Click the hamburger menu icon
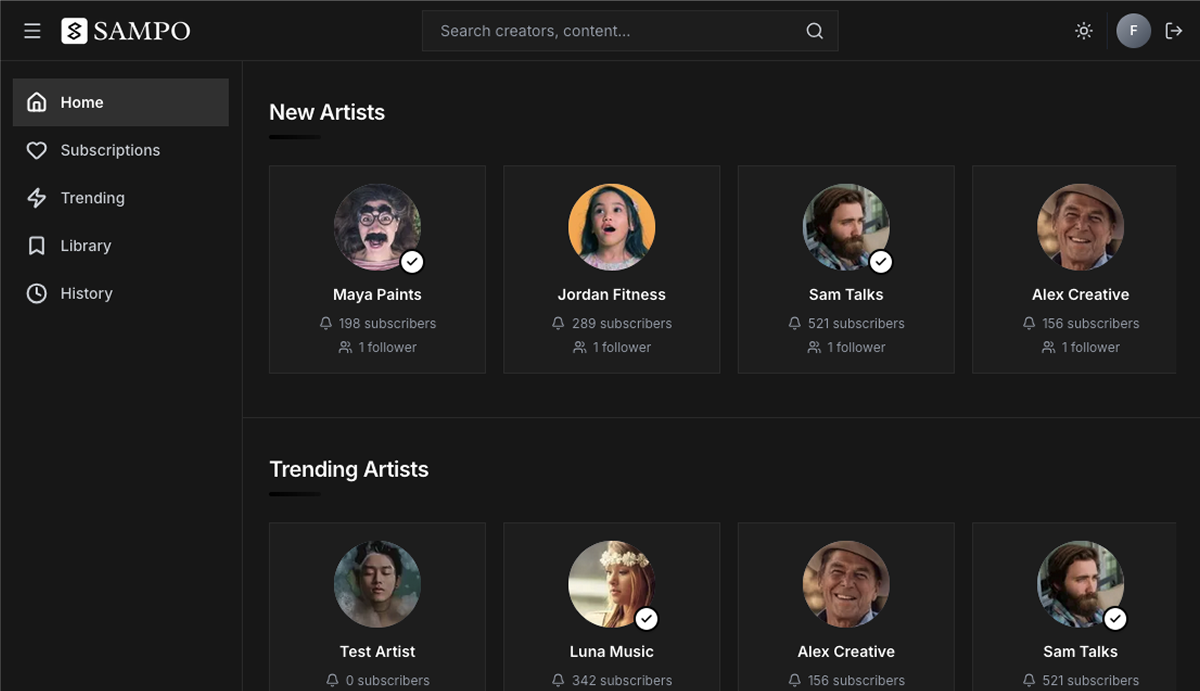This screenshot has height=691, width=1200. point(32,31)
